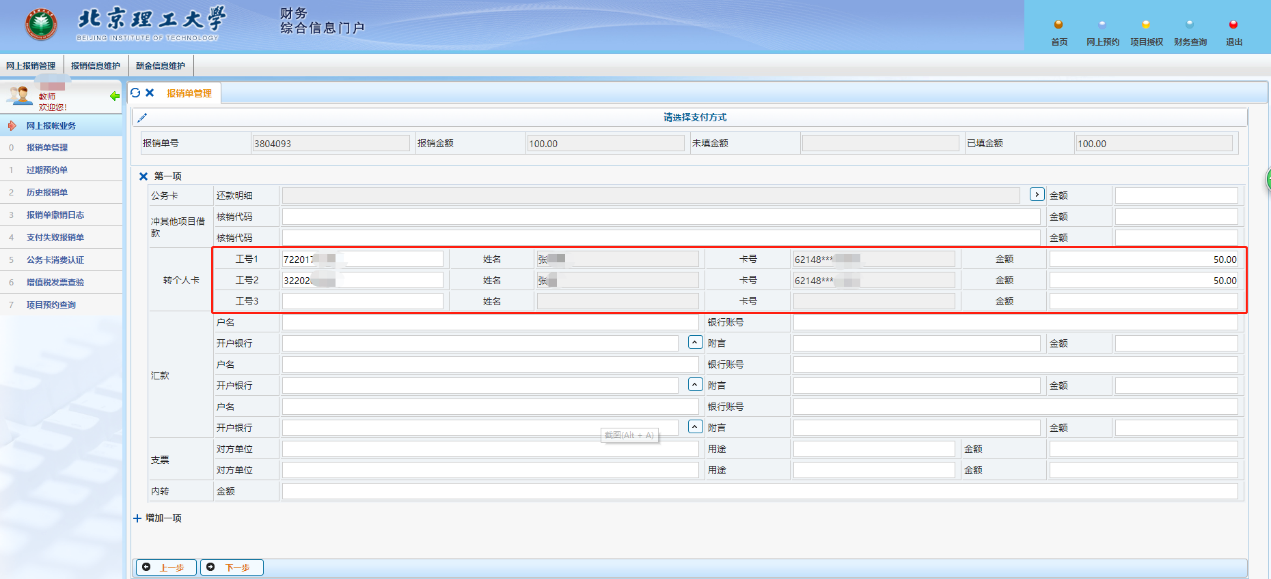The width and height of the screenshot is (1271, 579).
Task: Expand the third 开户银行 dropdown
Action: (x=695, y=427)
